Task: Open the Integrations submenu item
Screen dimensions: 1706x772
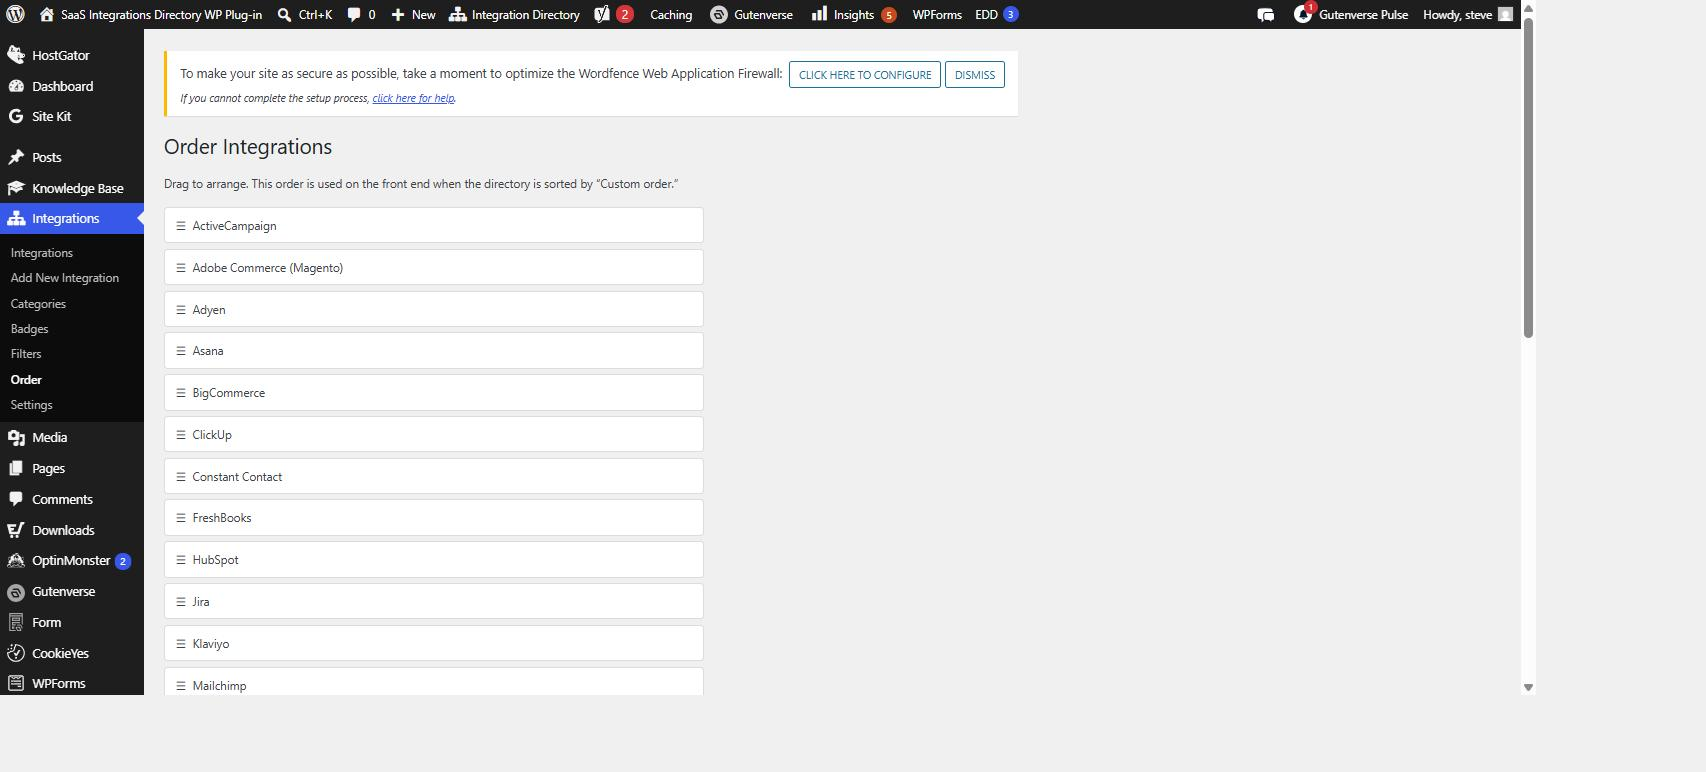Action: point(42,253)
